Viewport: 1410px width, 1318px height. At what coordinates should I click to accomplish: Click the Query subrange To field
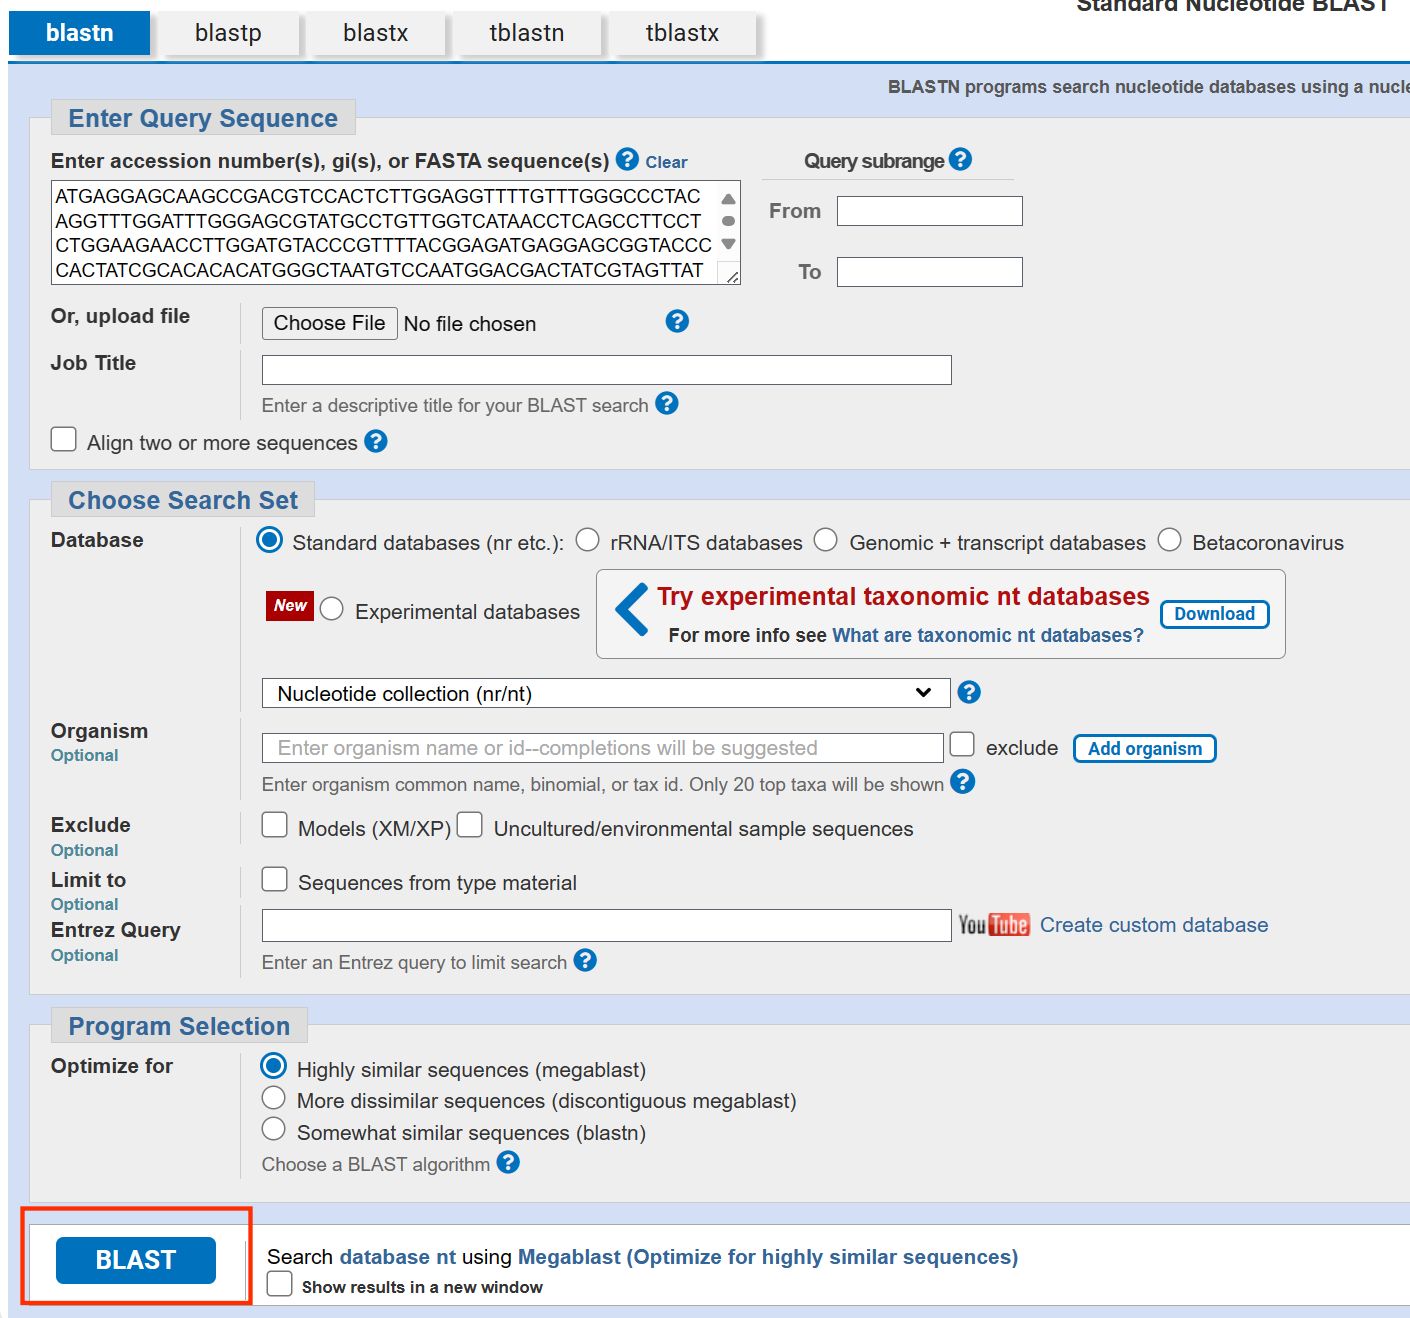click(930, 272)
